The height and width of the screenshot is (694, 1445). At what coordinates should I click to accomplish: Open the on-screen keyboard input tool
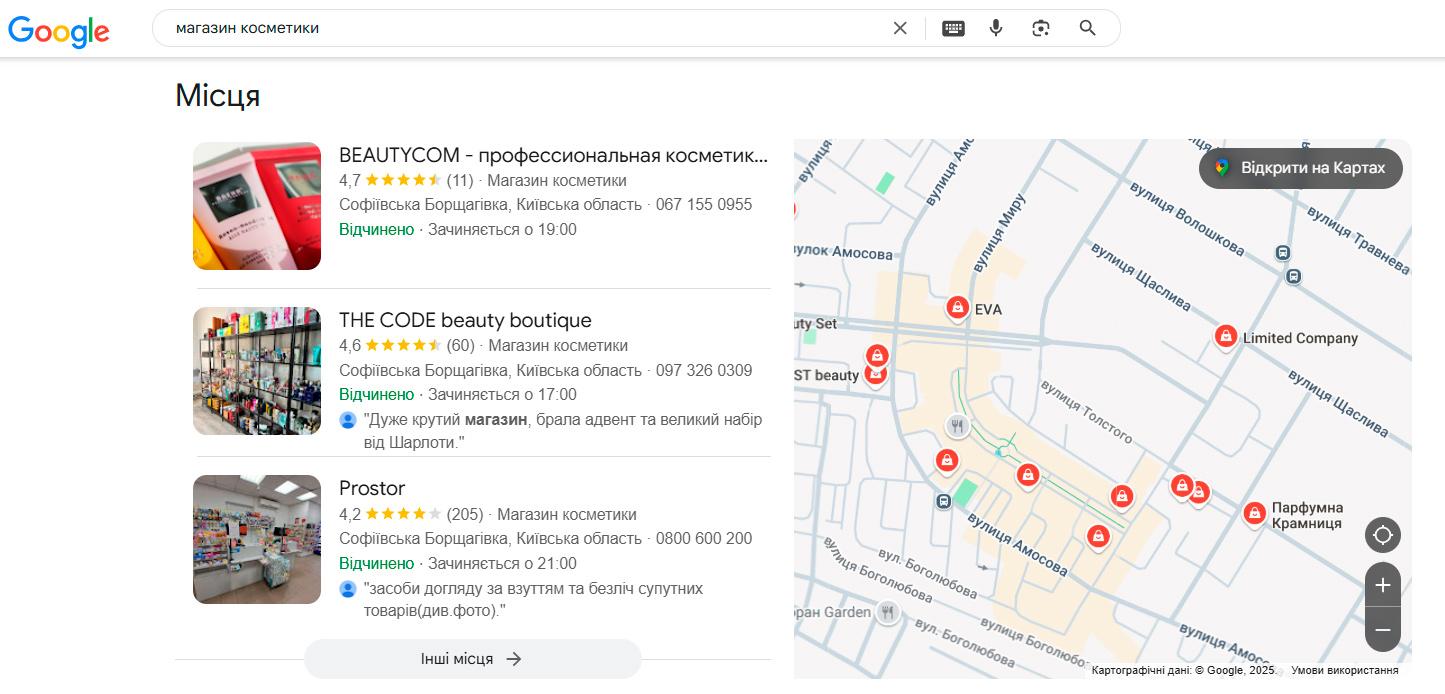[x=953, y=28]
